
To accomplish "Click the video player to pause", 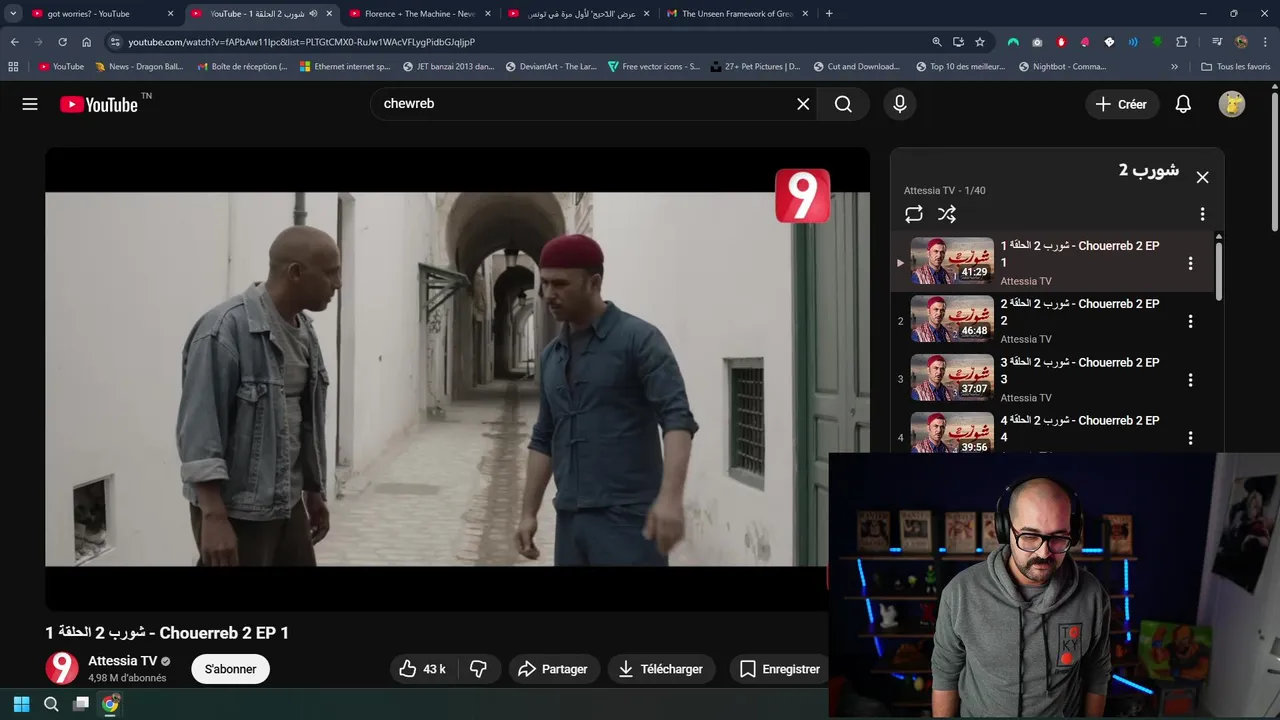I will click(x=457, y=379).
